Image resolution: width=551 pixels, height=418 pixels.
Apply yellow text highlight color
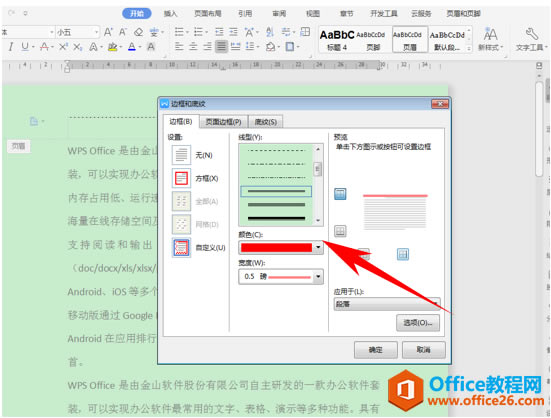(112, 47)
